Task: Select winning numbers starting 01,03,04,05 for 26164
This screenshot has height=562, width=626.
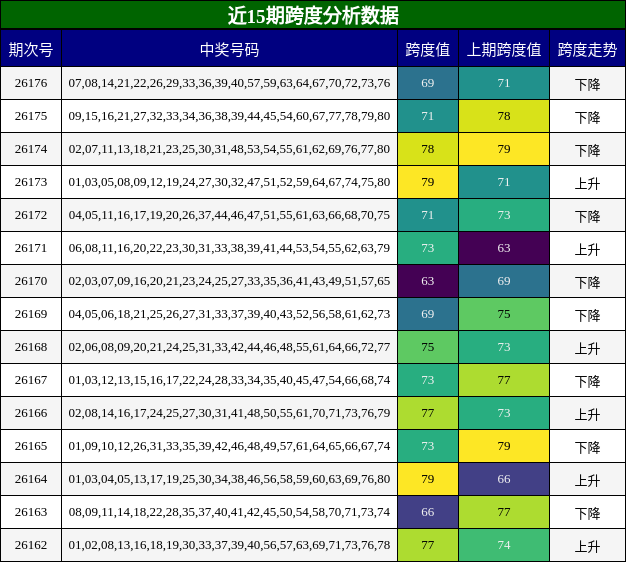Action: [229, 479]
